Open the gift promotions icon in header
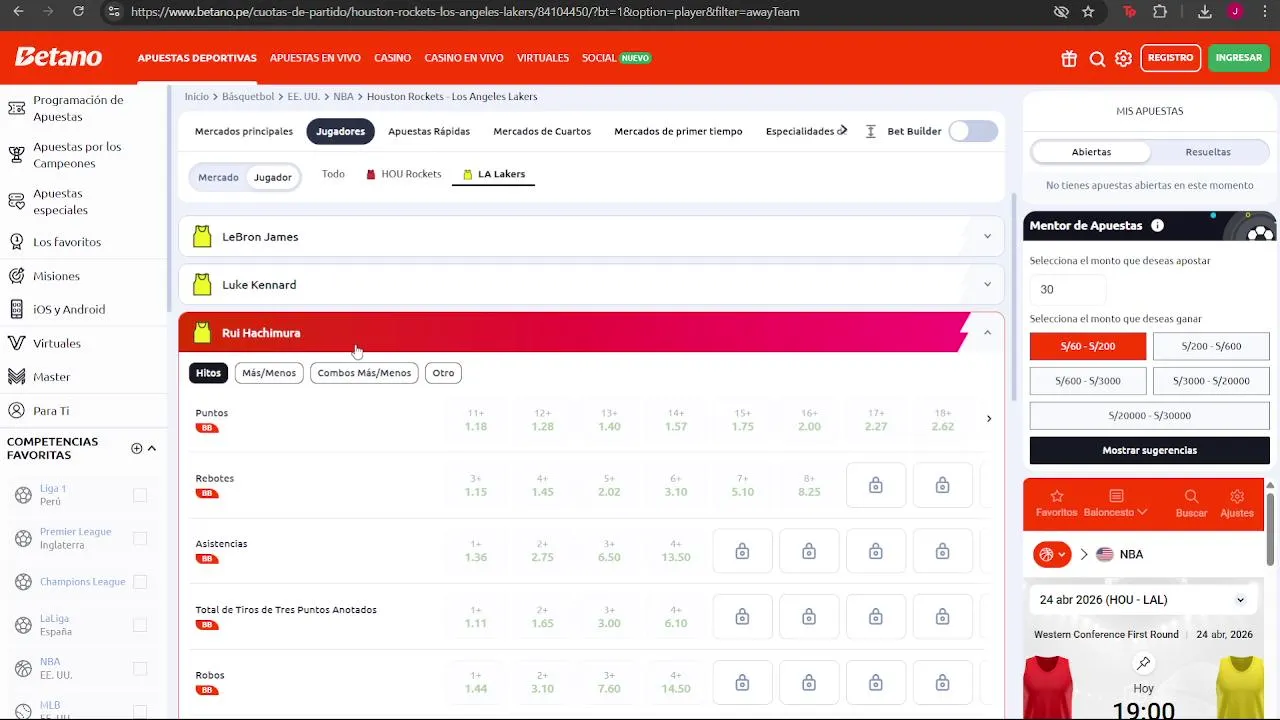The width and height of the screenshot is (1280, 720). pos(1069,59)
